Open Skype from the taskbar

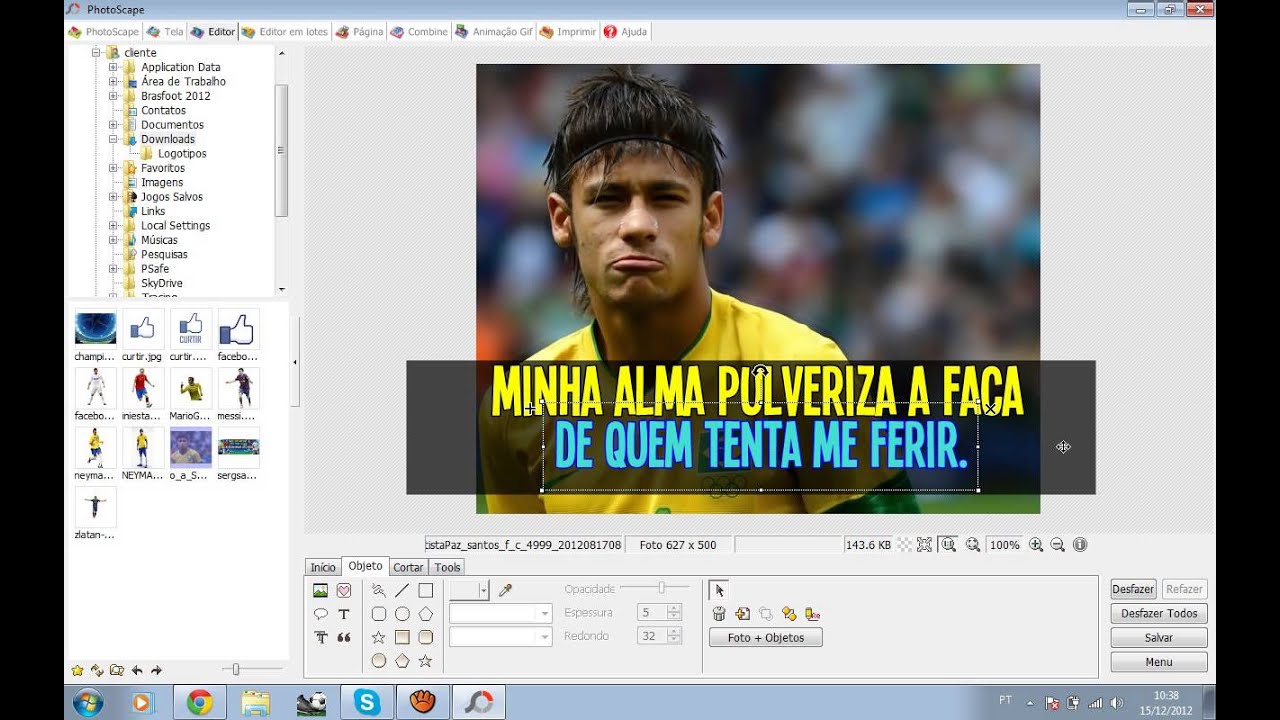coord(367,703)
